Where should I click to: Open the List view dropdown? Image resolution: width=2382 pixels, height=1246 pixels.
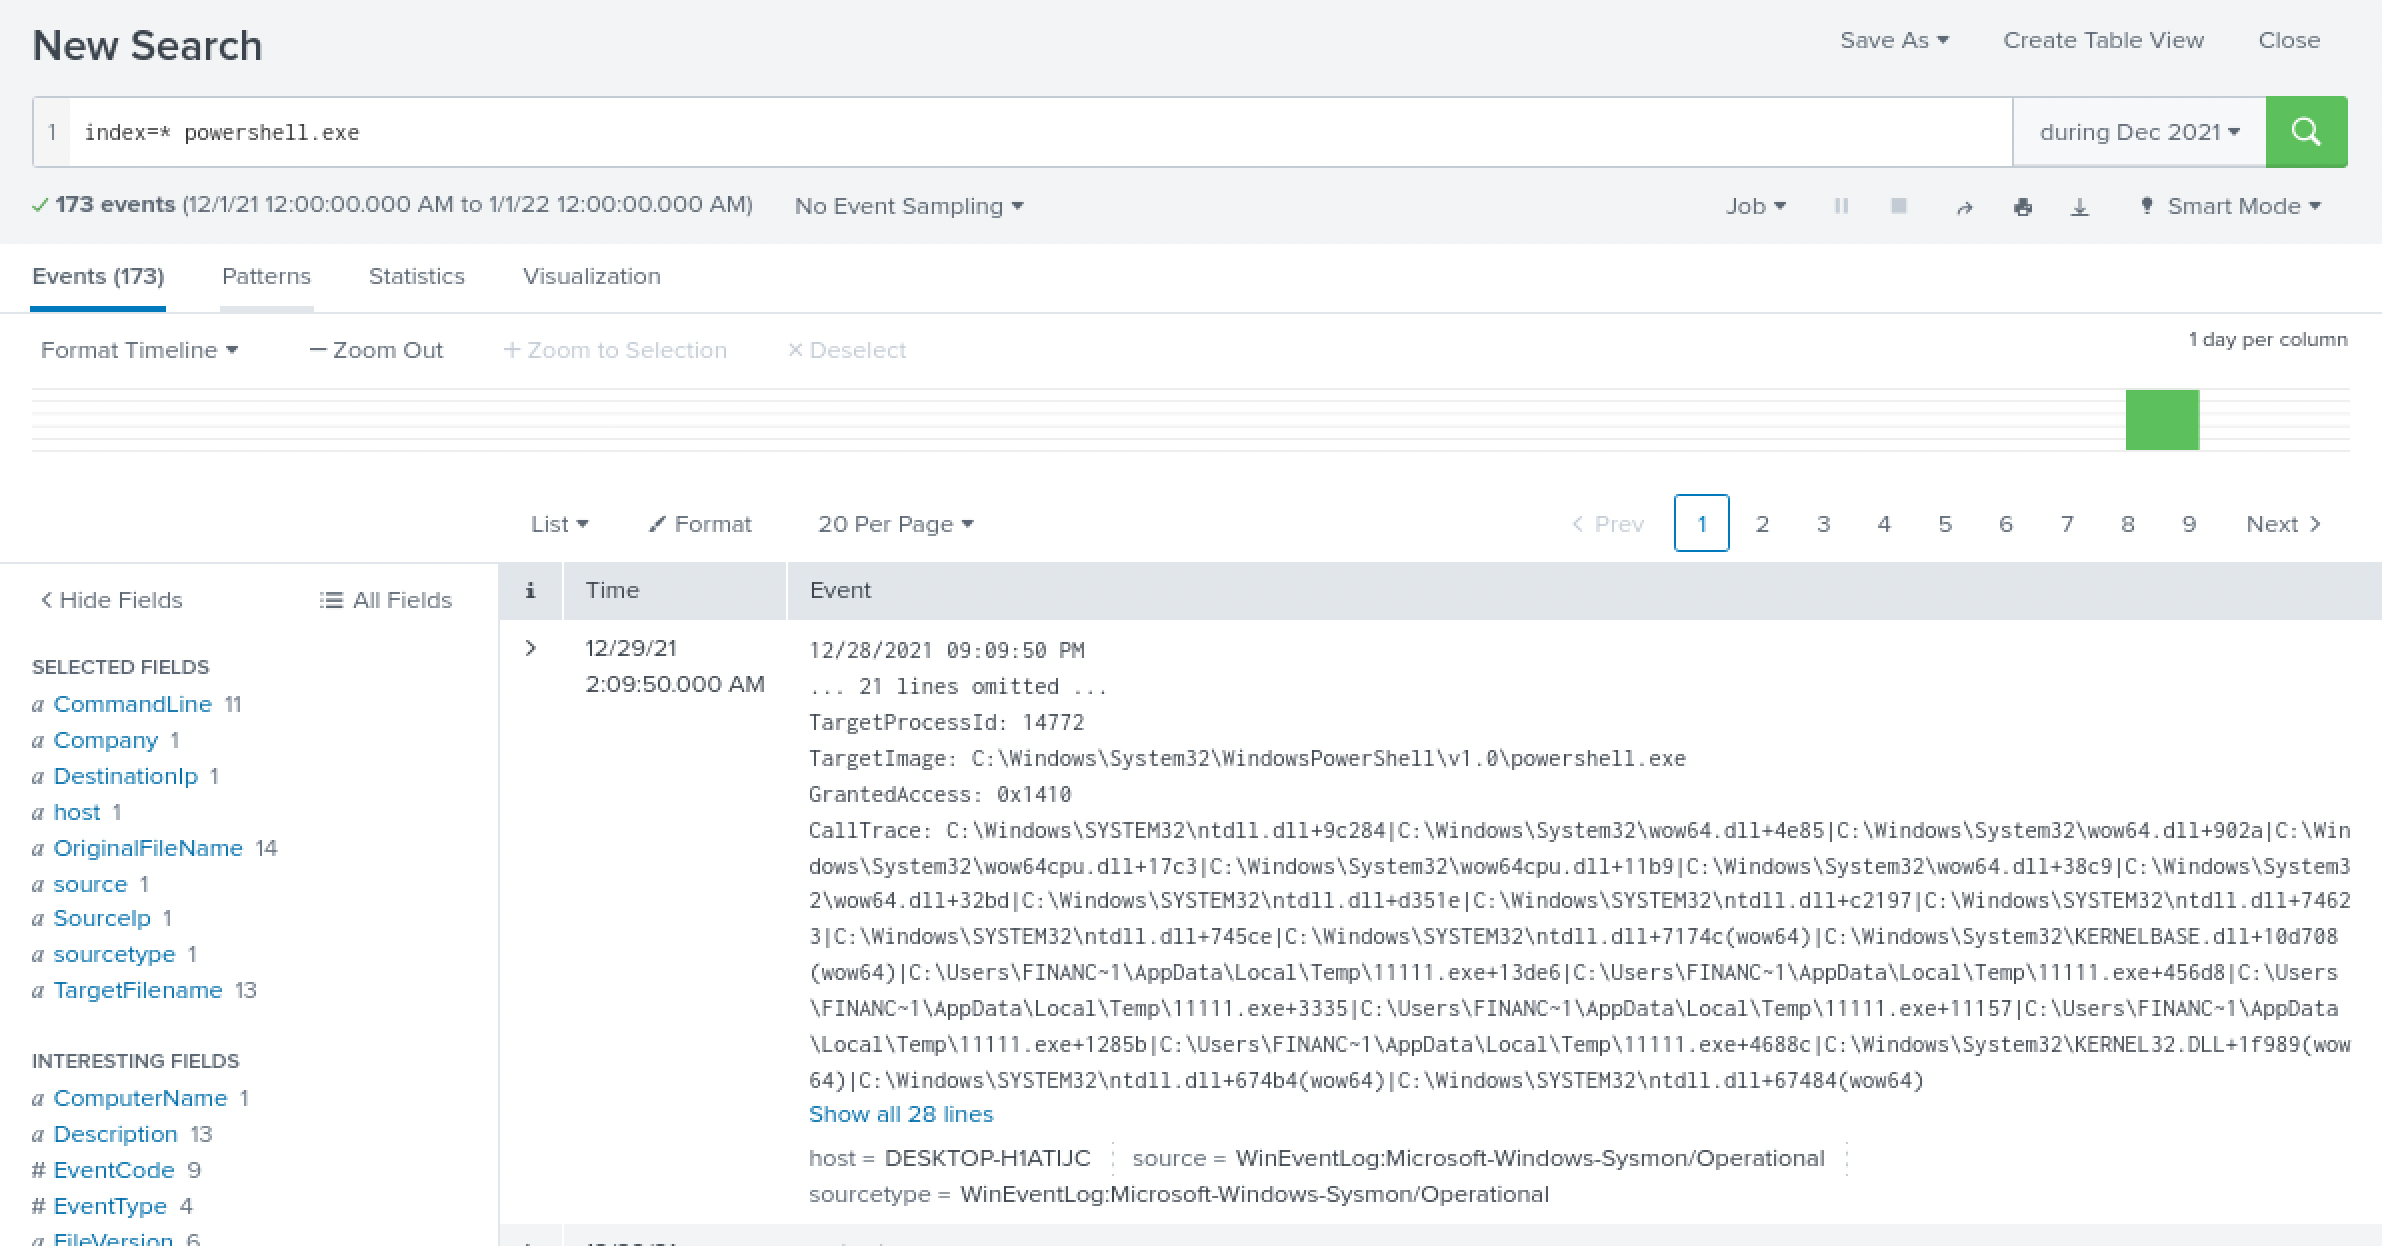[559, 524]
